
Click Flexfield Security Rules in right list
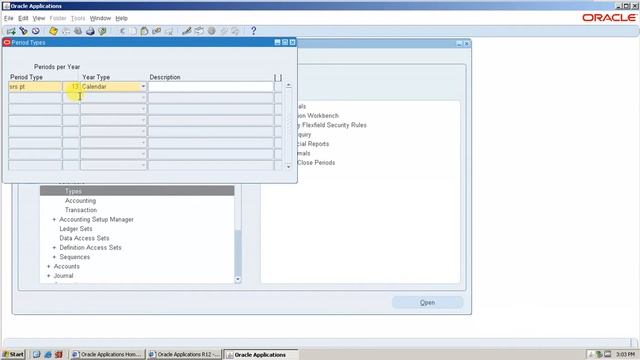[x=334, y=125]
